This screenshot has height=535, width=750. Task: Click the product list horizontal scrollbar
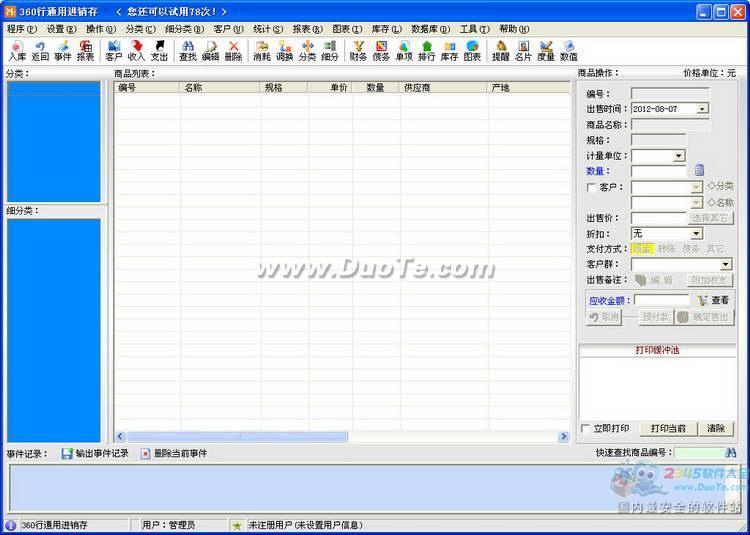[340, 436]
